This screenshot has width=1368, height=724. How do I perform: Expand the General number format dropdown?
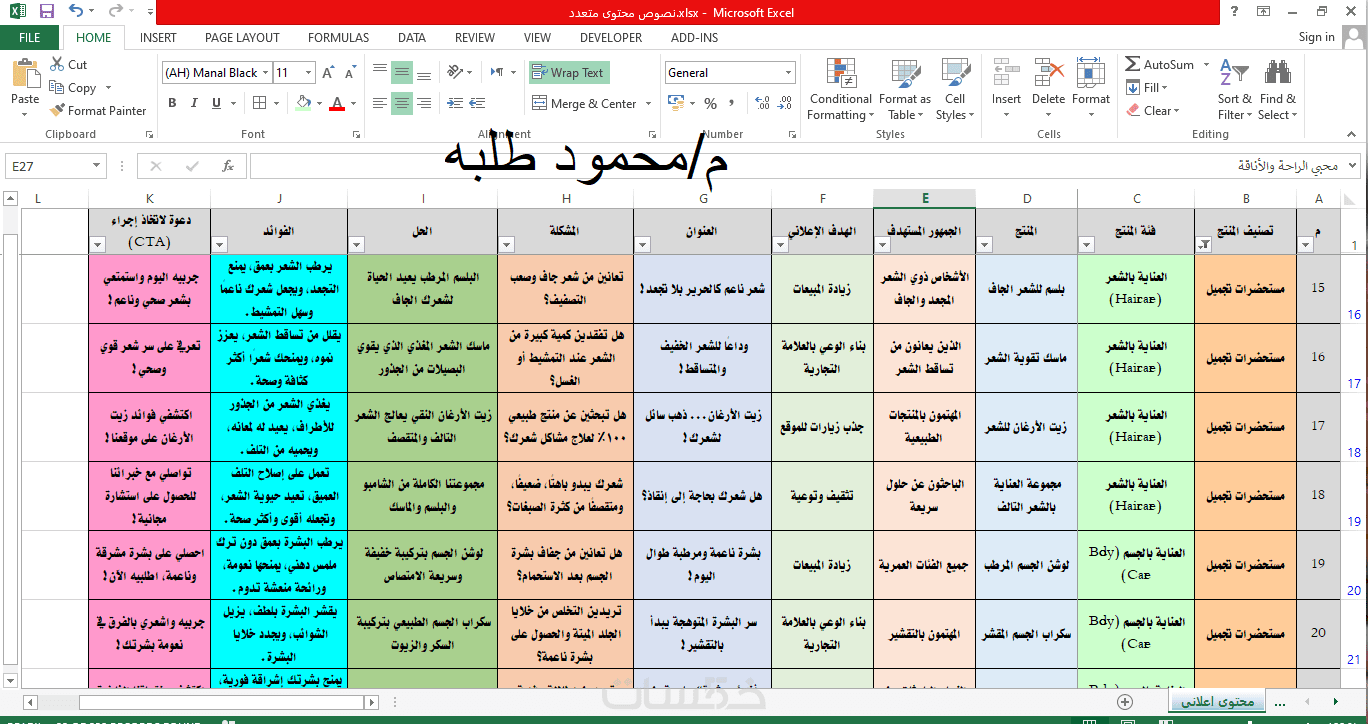tap(788, 73)
